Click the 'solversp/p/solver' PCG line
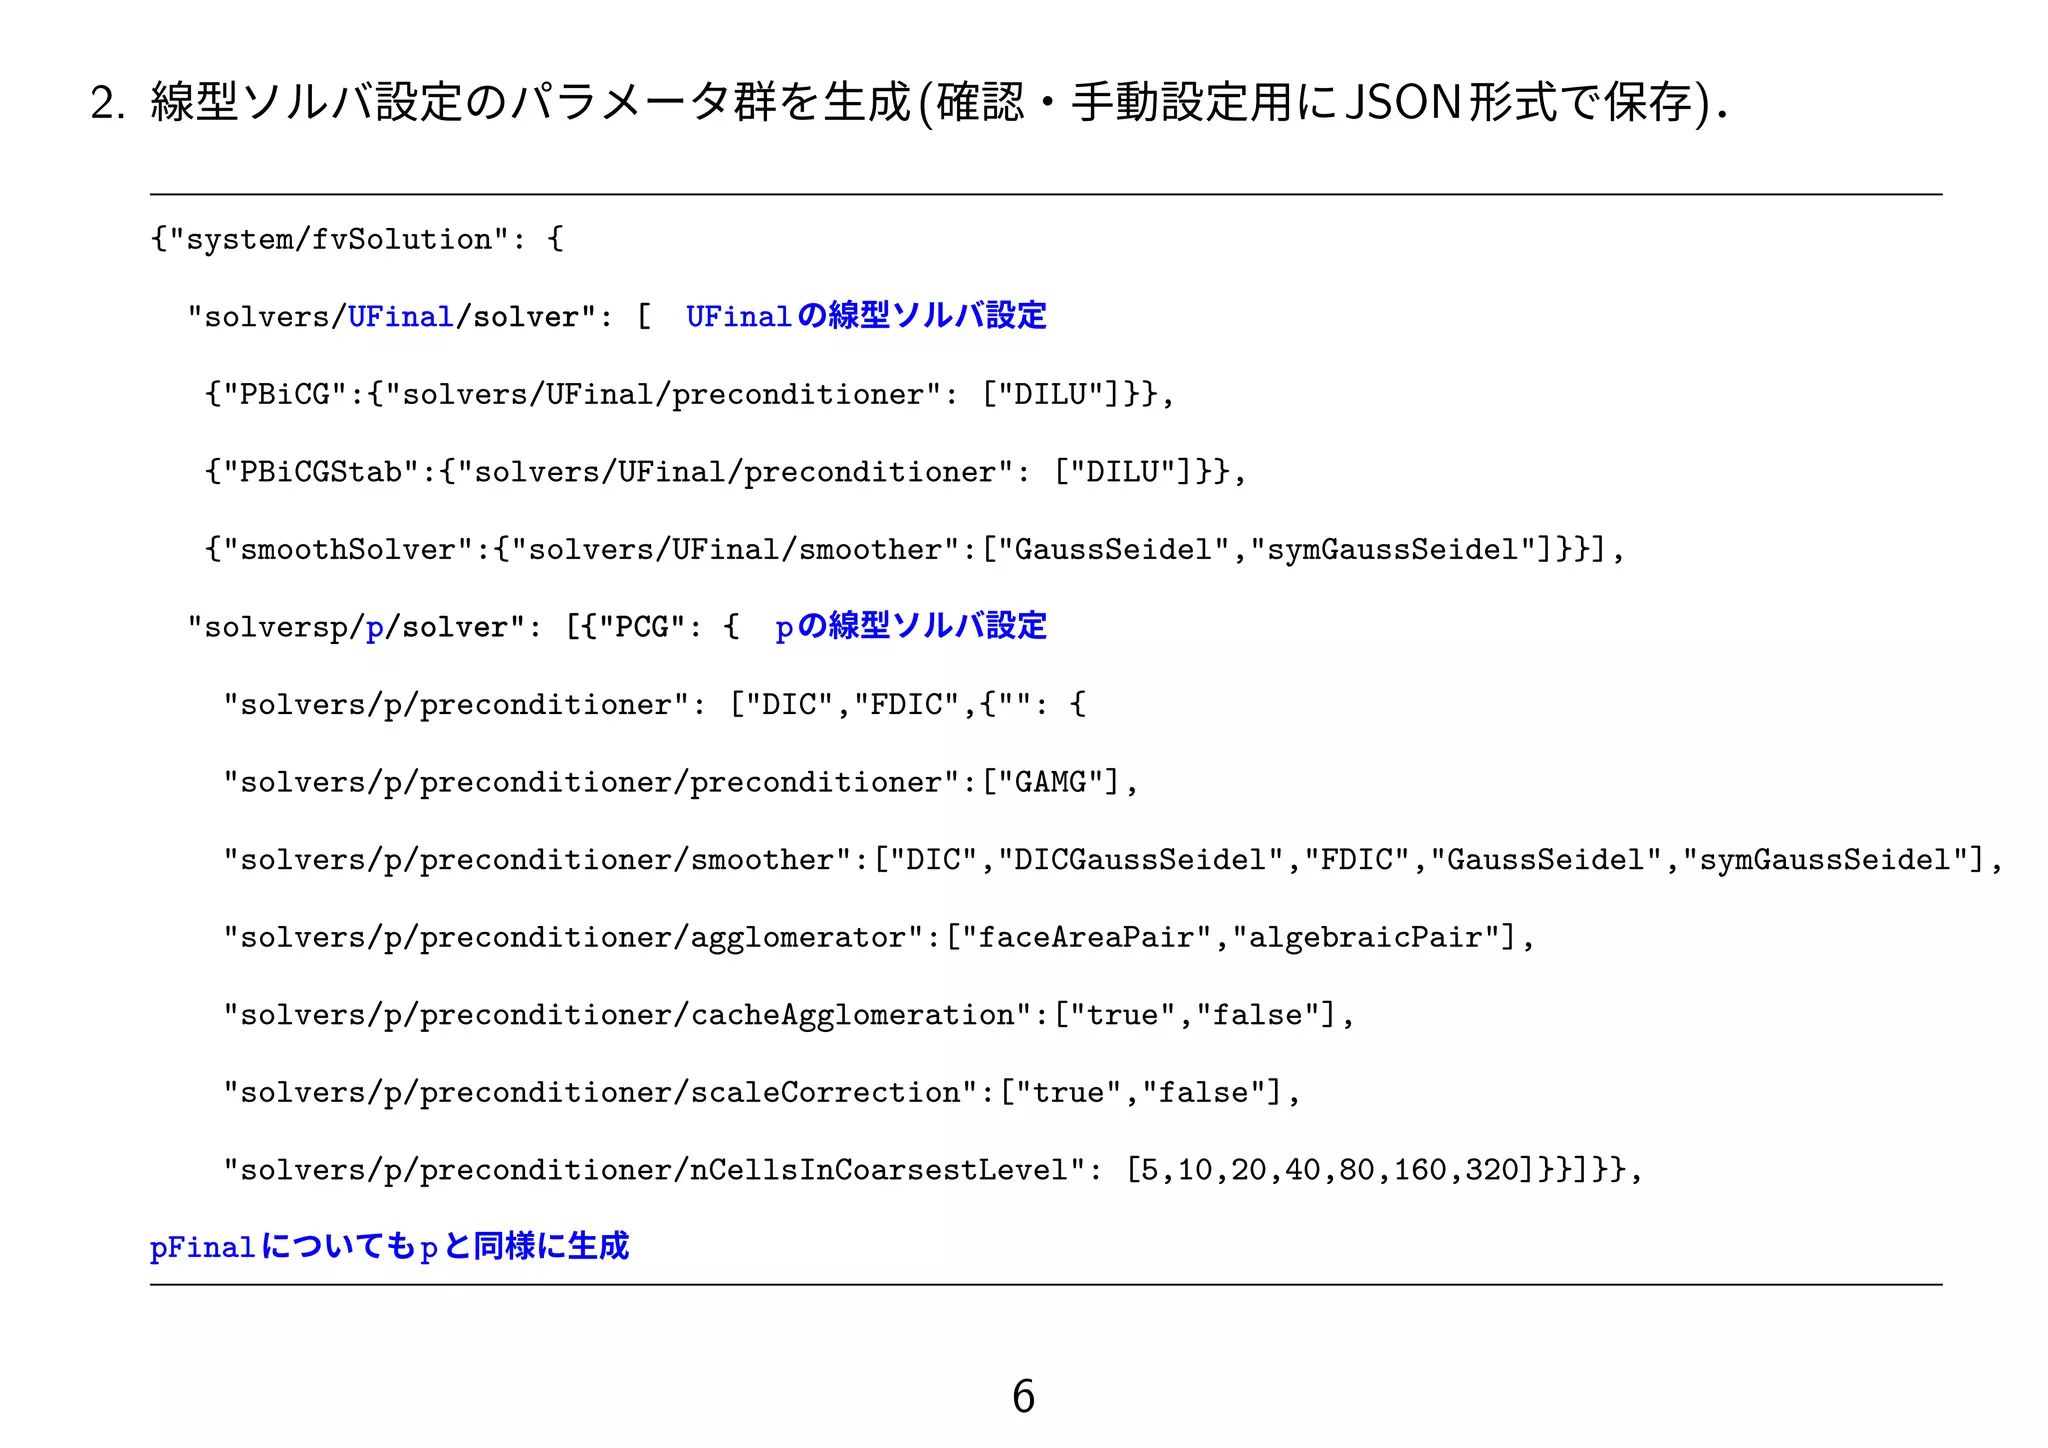 click(464, 627)
